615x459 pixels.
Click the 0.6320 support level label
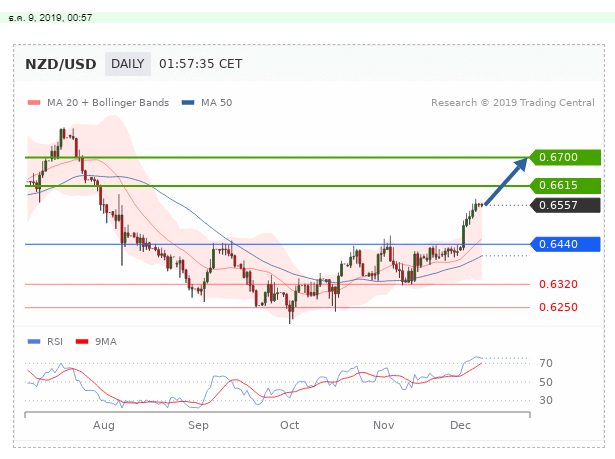[558, 284]
